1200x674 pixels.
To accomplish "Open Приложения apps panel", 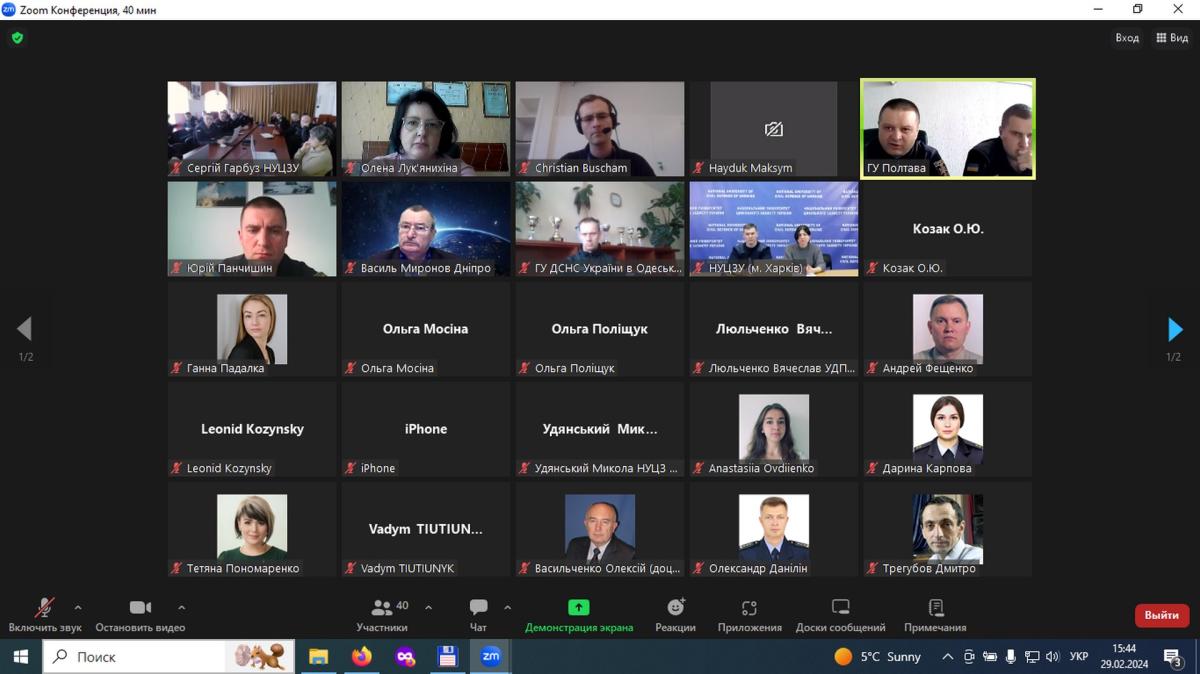I will click(749, 614).
